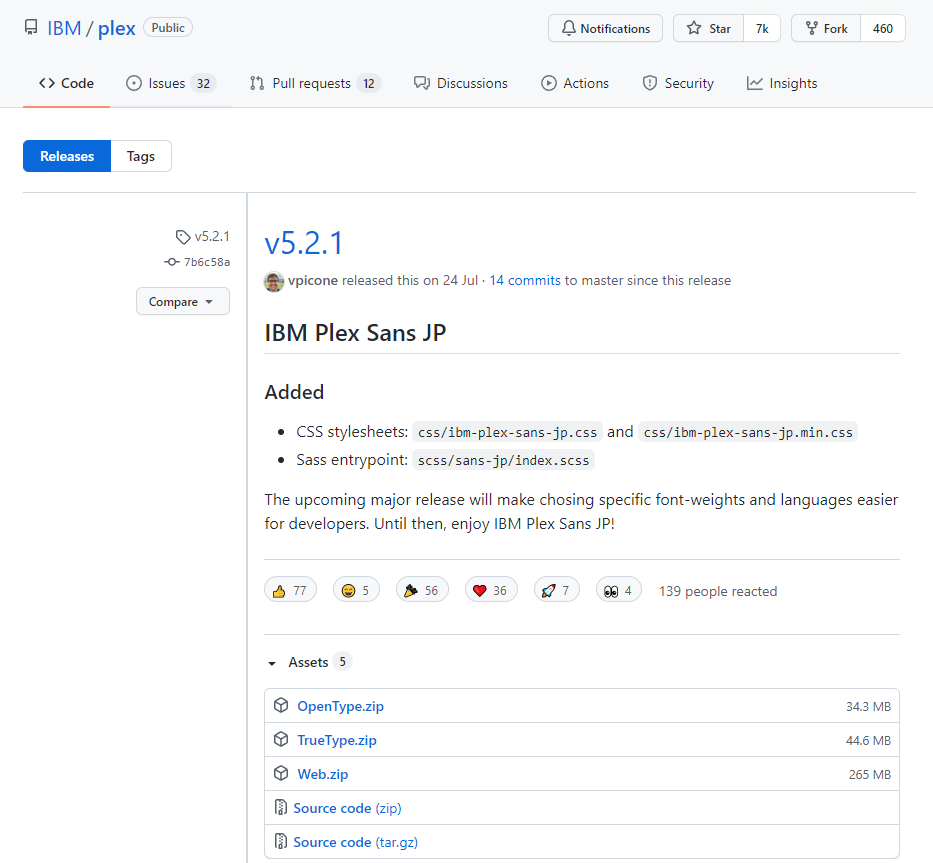Fork the repository
Image resolution: width=933 pixels, height=863 pixels.
tap(826, 29)
